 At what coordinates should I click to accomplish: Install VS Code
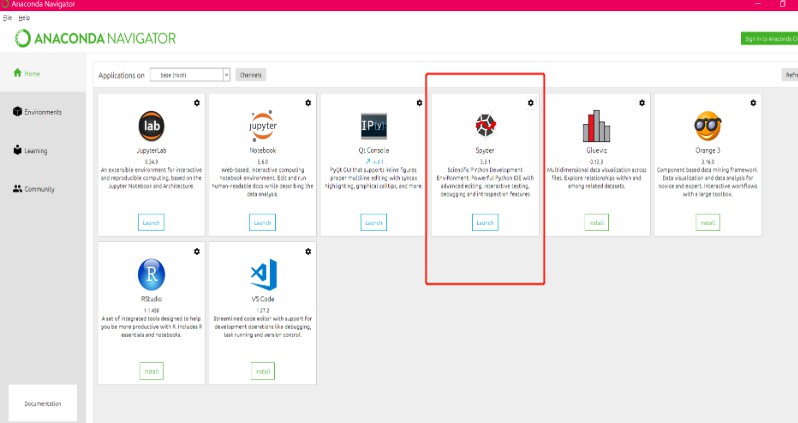(x=263, y=371)
